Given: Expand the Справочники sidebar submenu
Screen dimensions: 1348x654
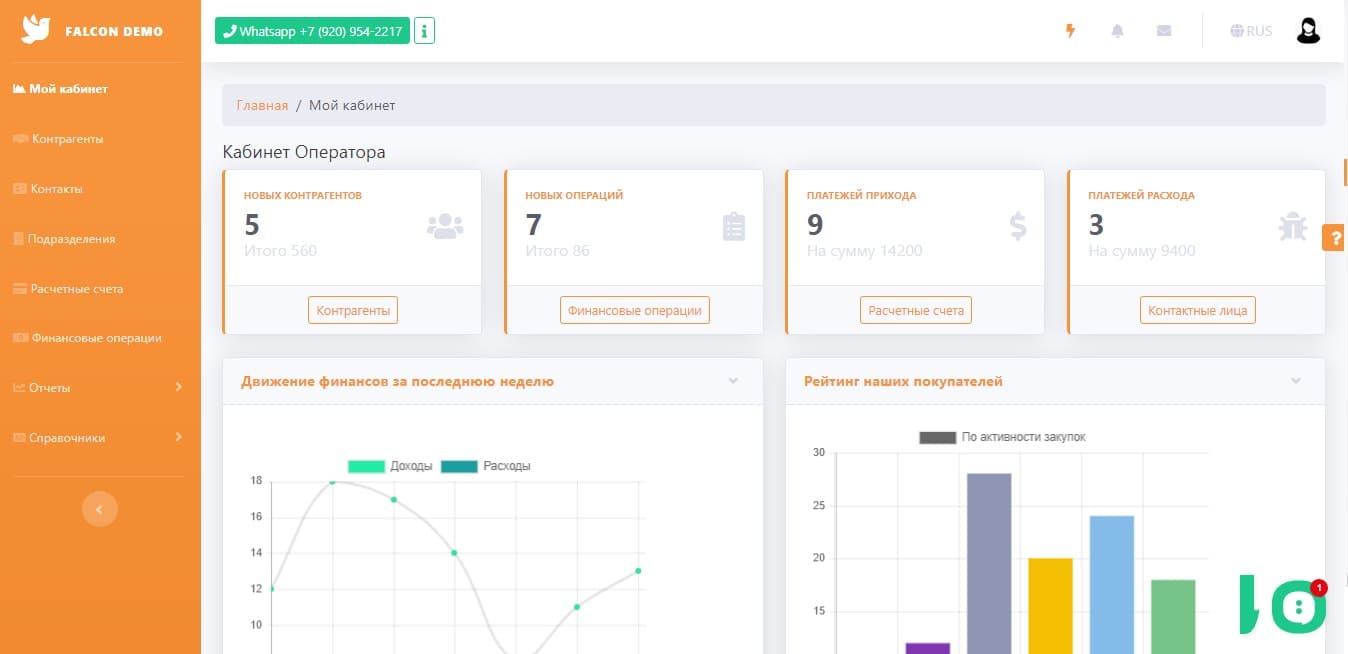Looking at the screenshot, I should click(100, 437).
